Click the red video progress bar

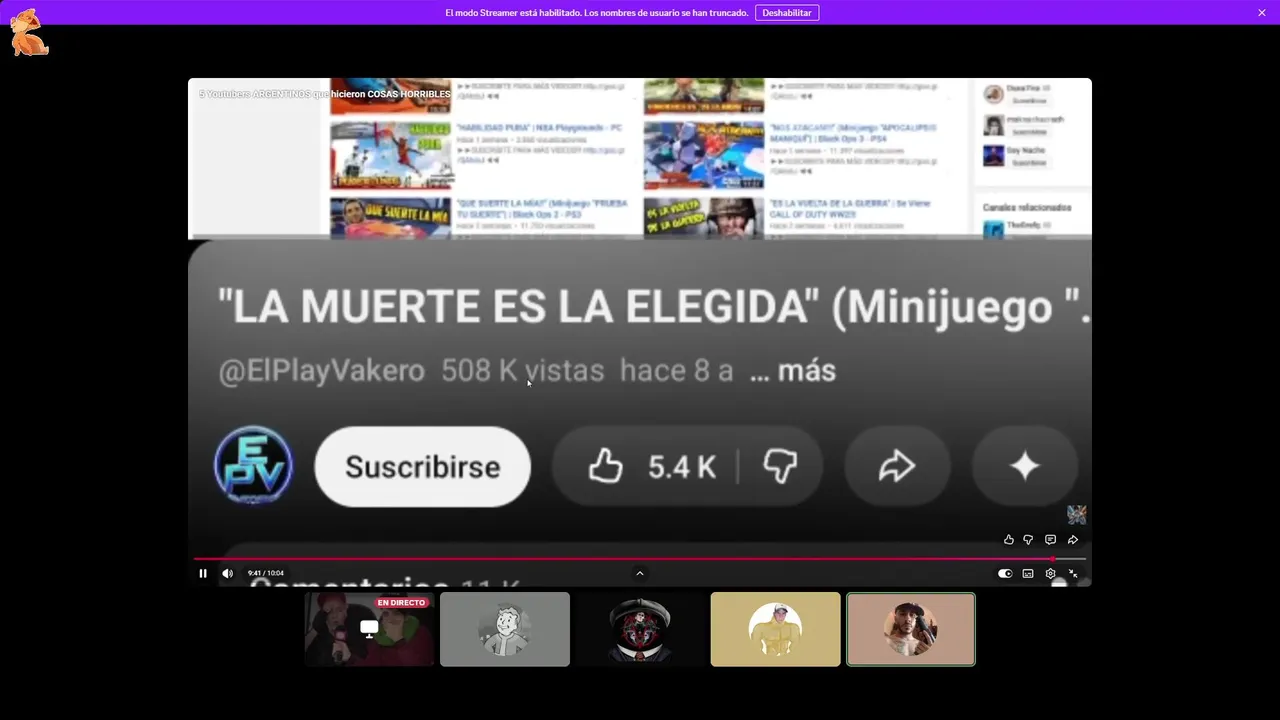639,559
